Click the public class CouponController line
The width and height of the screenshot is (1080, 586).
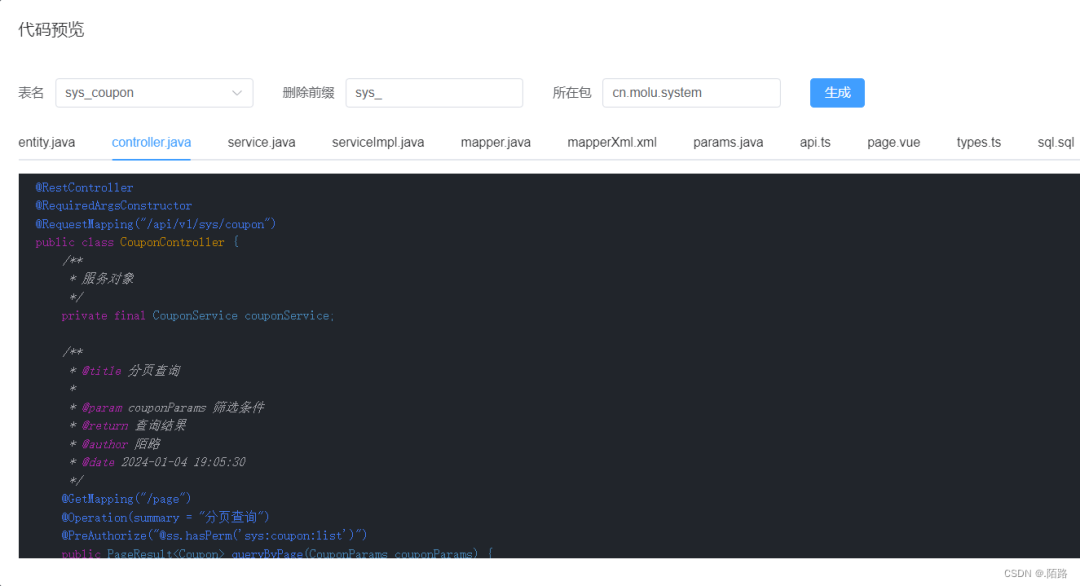click(x=137, y=242)
